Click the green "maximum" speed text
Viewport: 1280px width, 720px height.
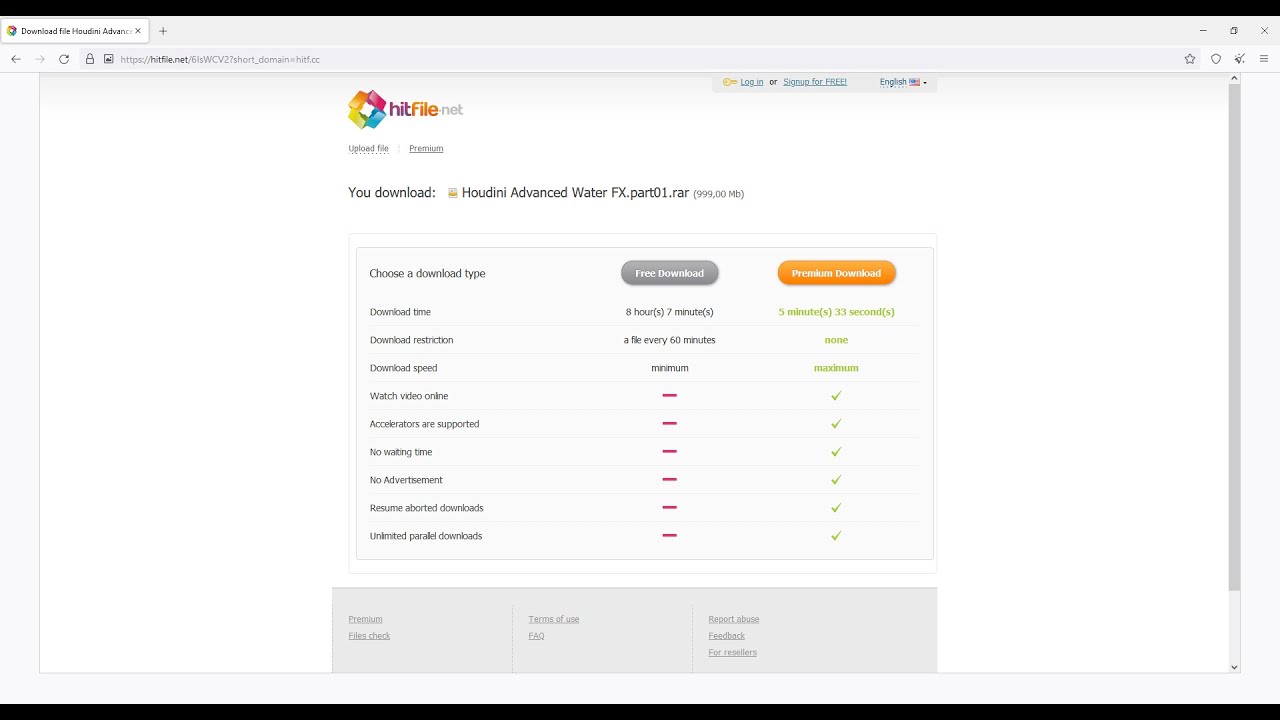click(x=836, y=368)
